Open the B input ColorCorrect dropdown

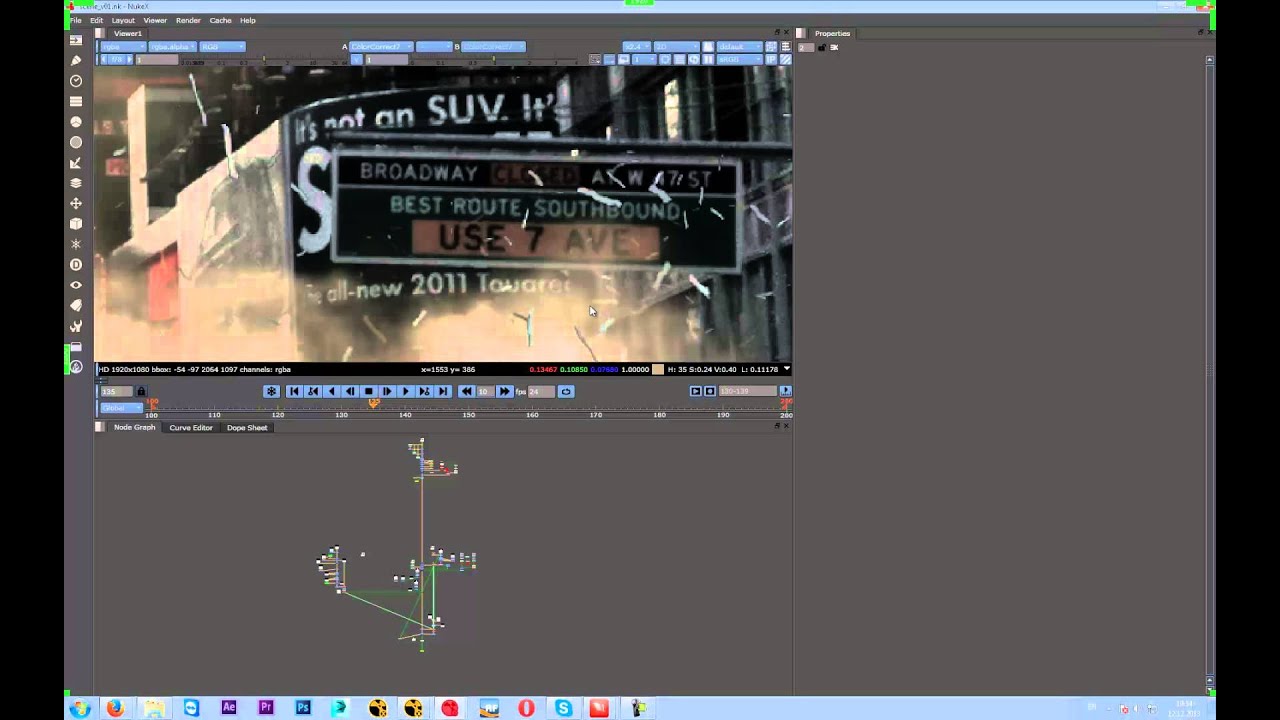click(493, 47)
